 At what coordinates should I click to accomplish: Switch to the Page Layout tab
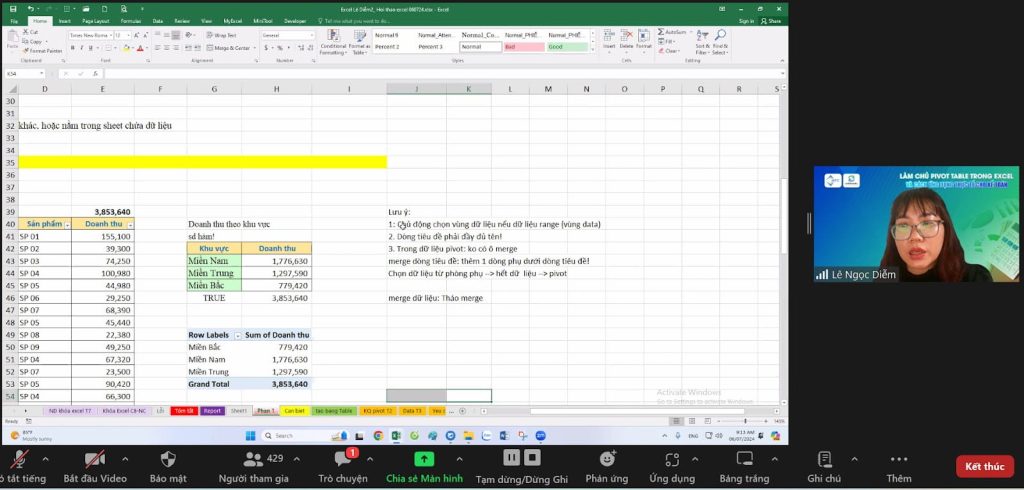[x=96, y=22]
